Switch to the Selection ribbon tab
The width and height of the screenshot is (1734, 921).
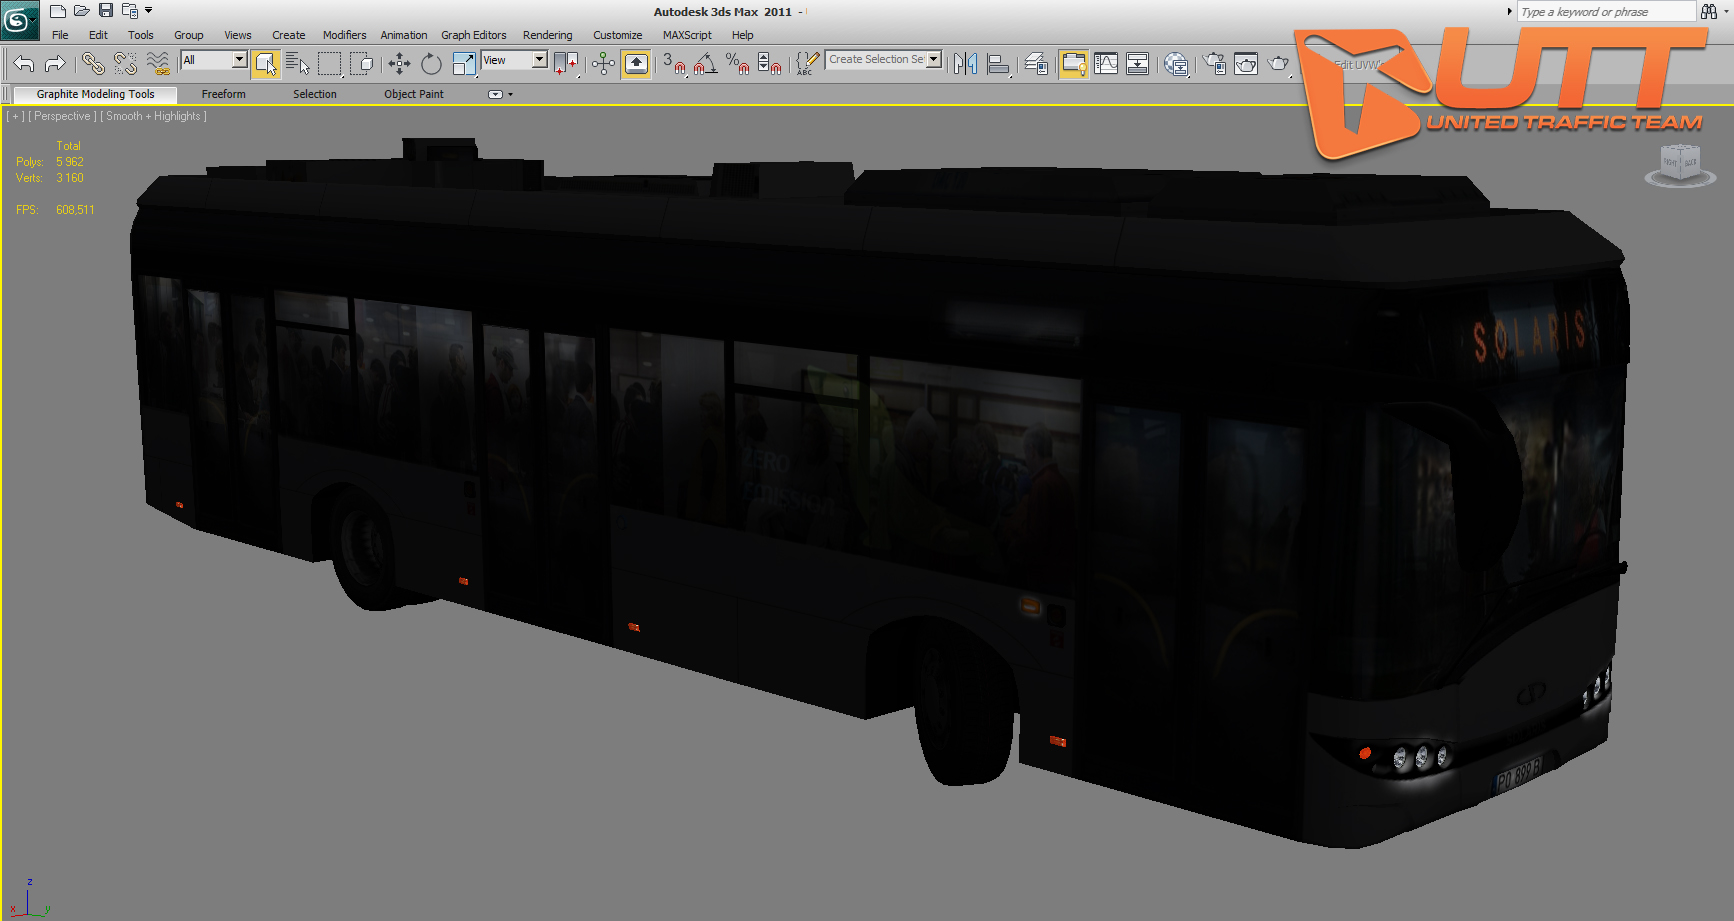coord(315,94)
